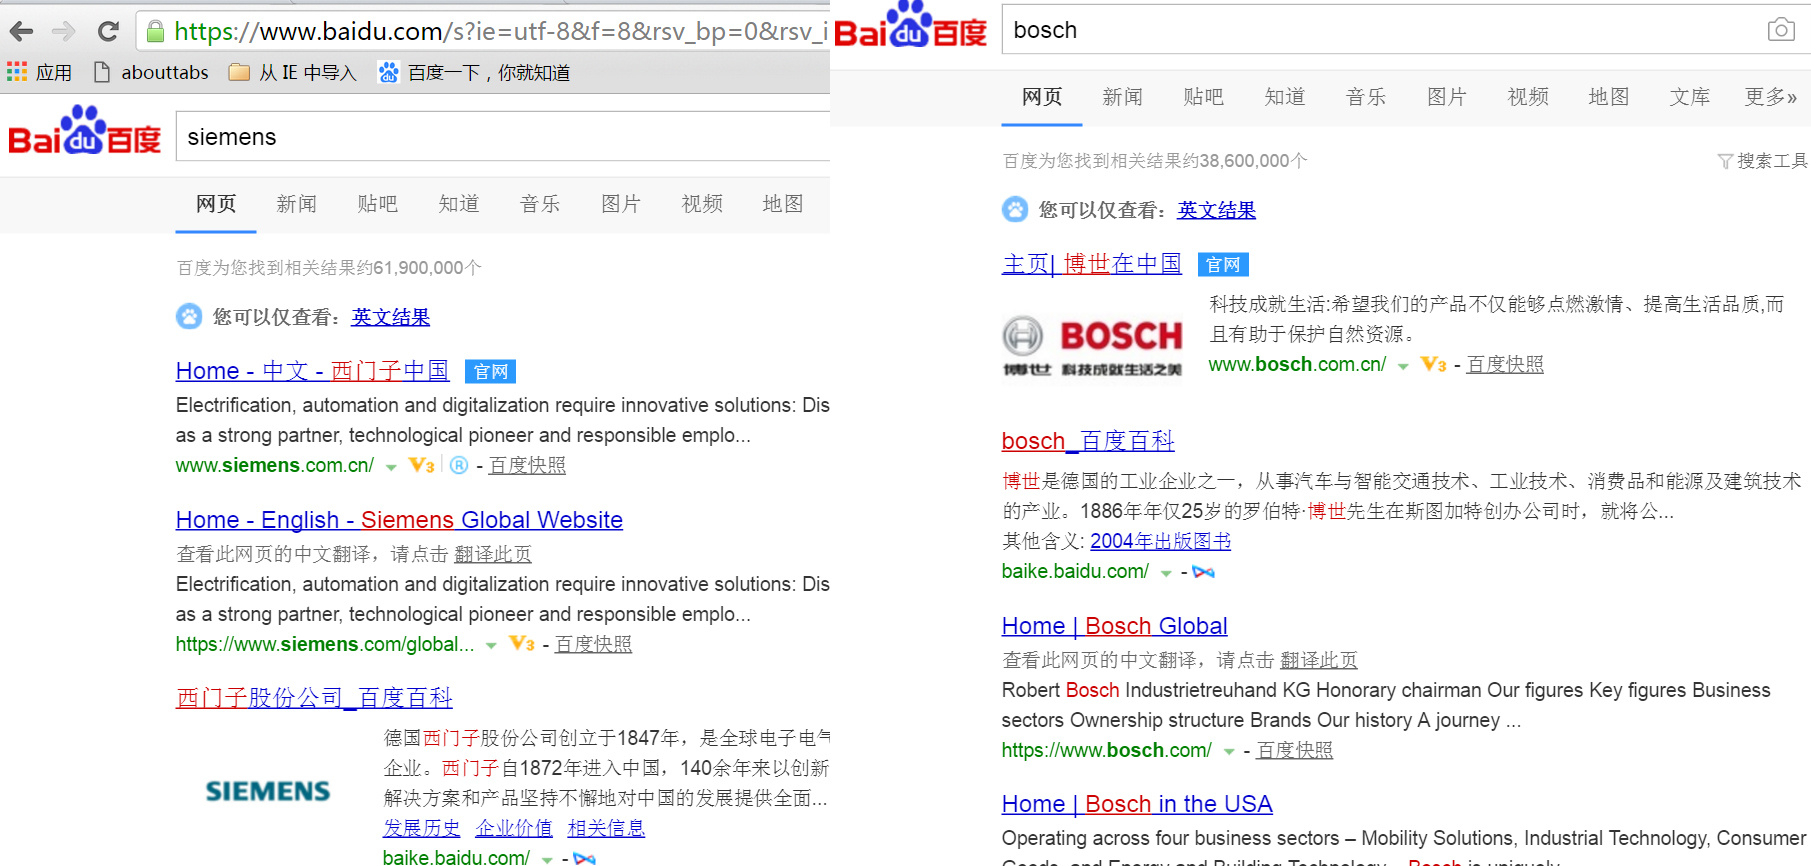The width and height of the screenshot is (1811, 866).
Task: Click the Baidu logo in the siemens window
Action: pos(84,131)
